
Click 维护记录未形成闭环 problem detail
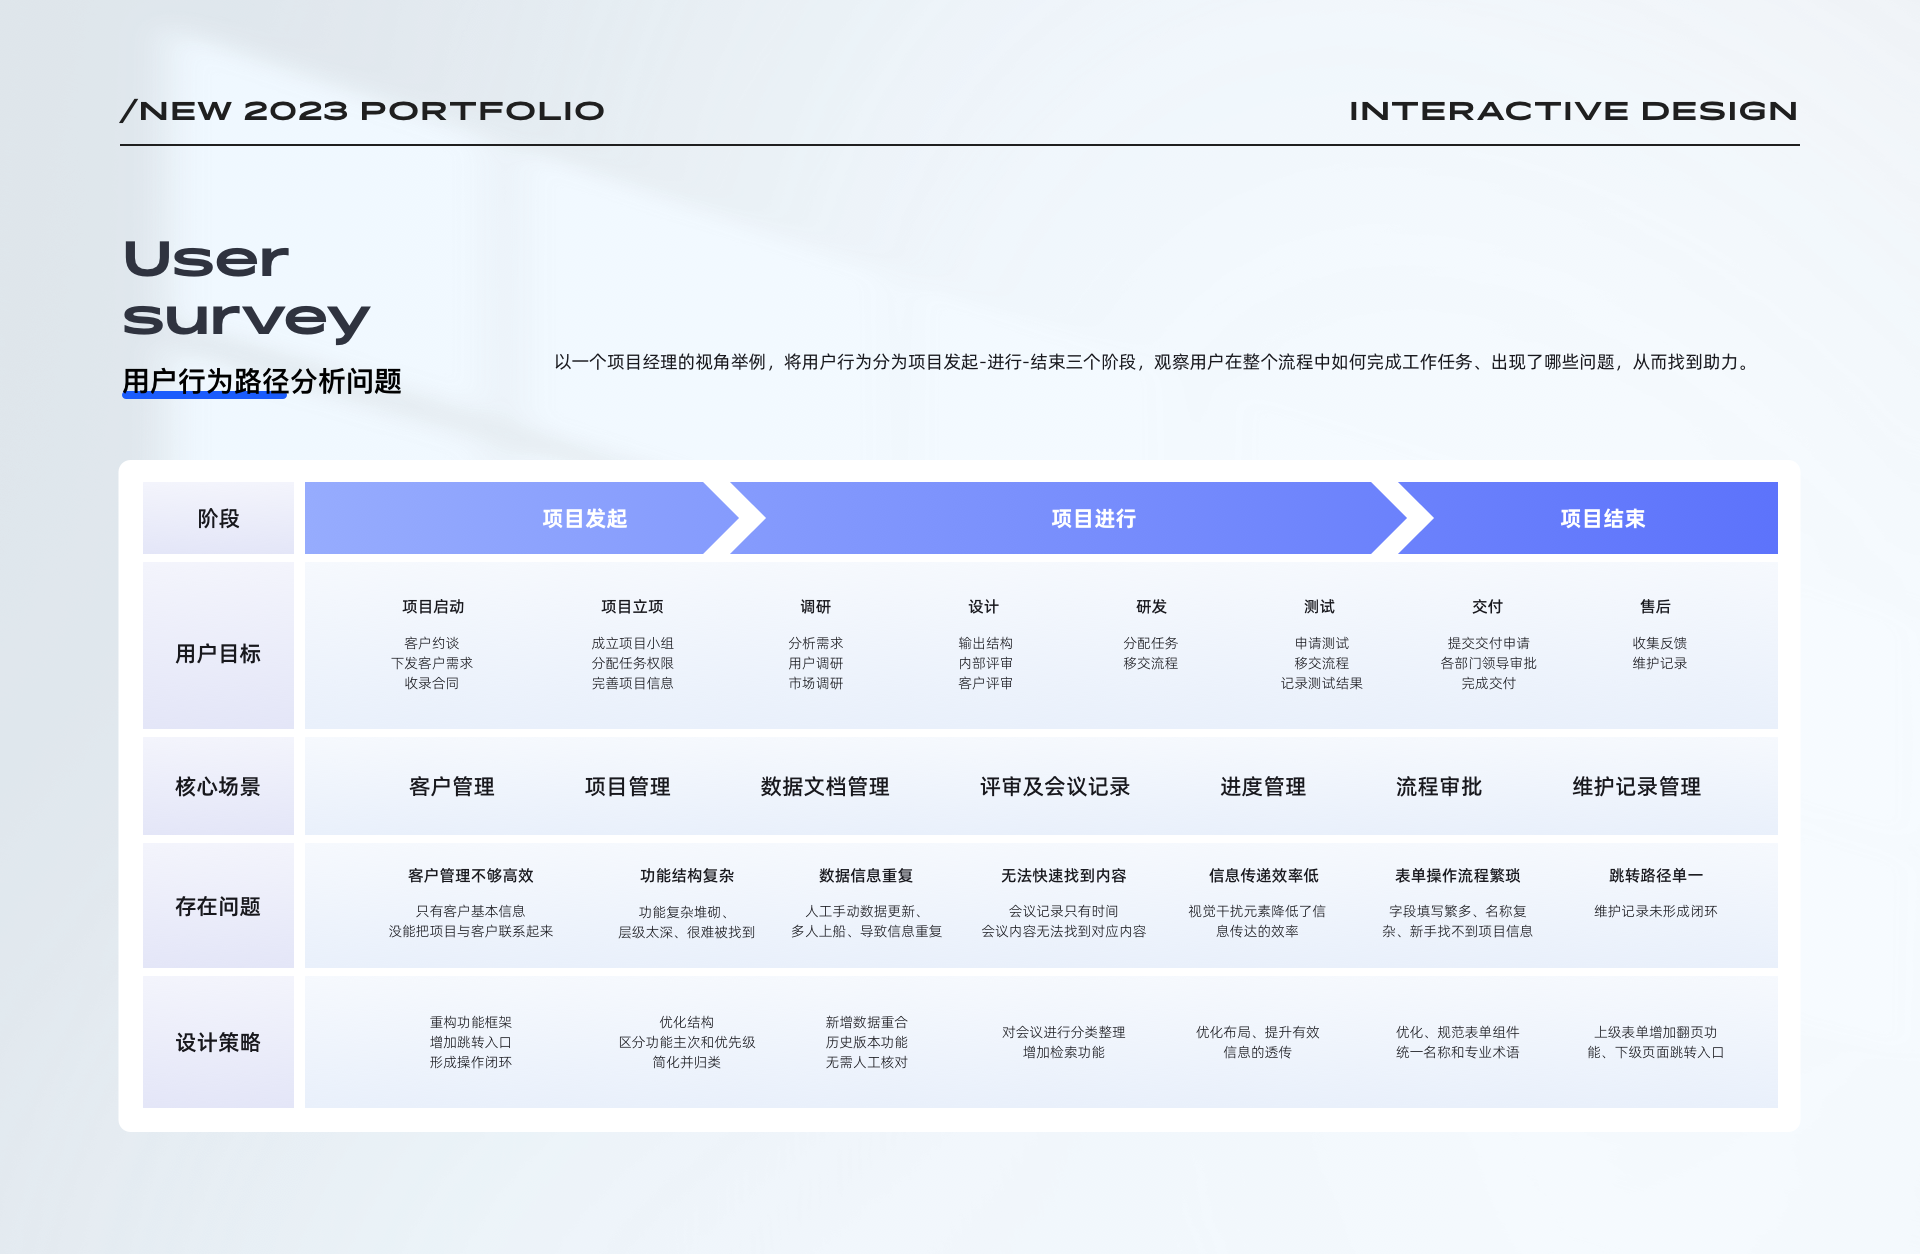coord(1656,911)
